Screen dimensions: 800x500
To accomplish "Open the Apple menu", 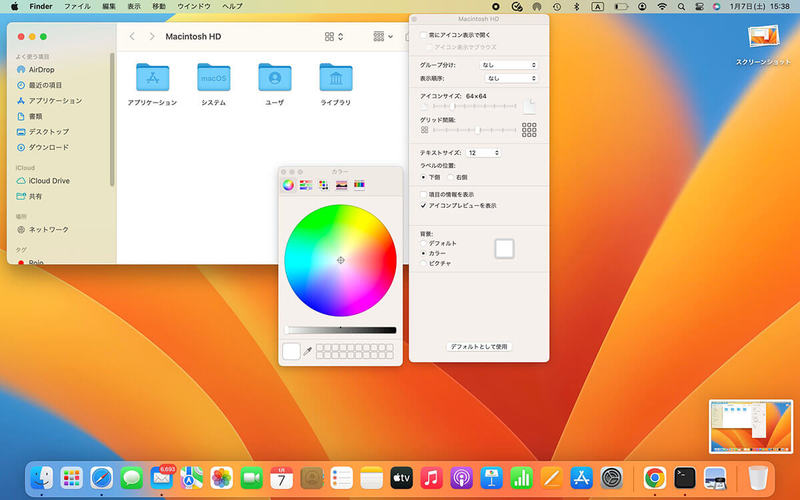I will [x=15, y=7].
